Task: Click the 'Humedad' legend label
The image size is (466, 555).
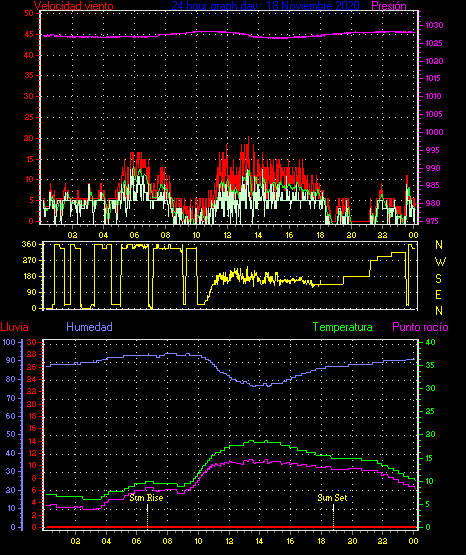Action: [x=90, y=327]
